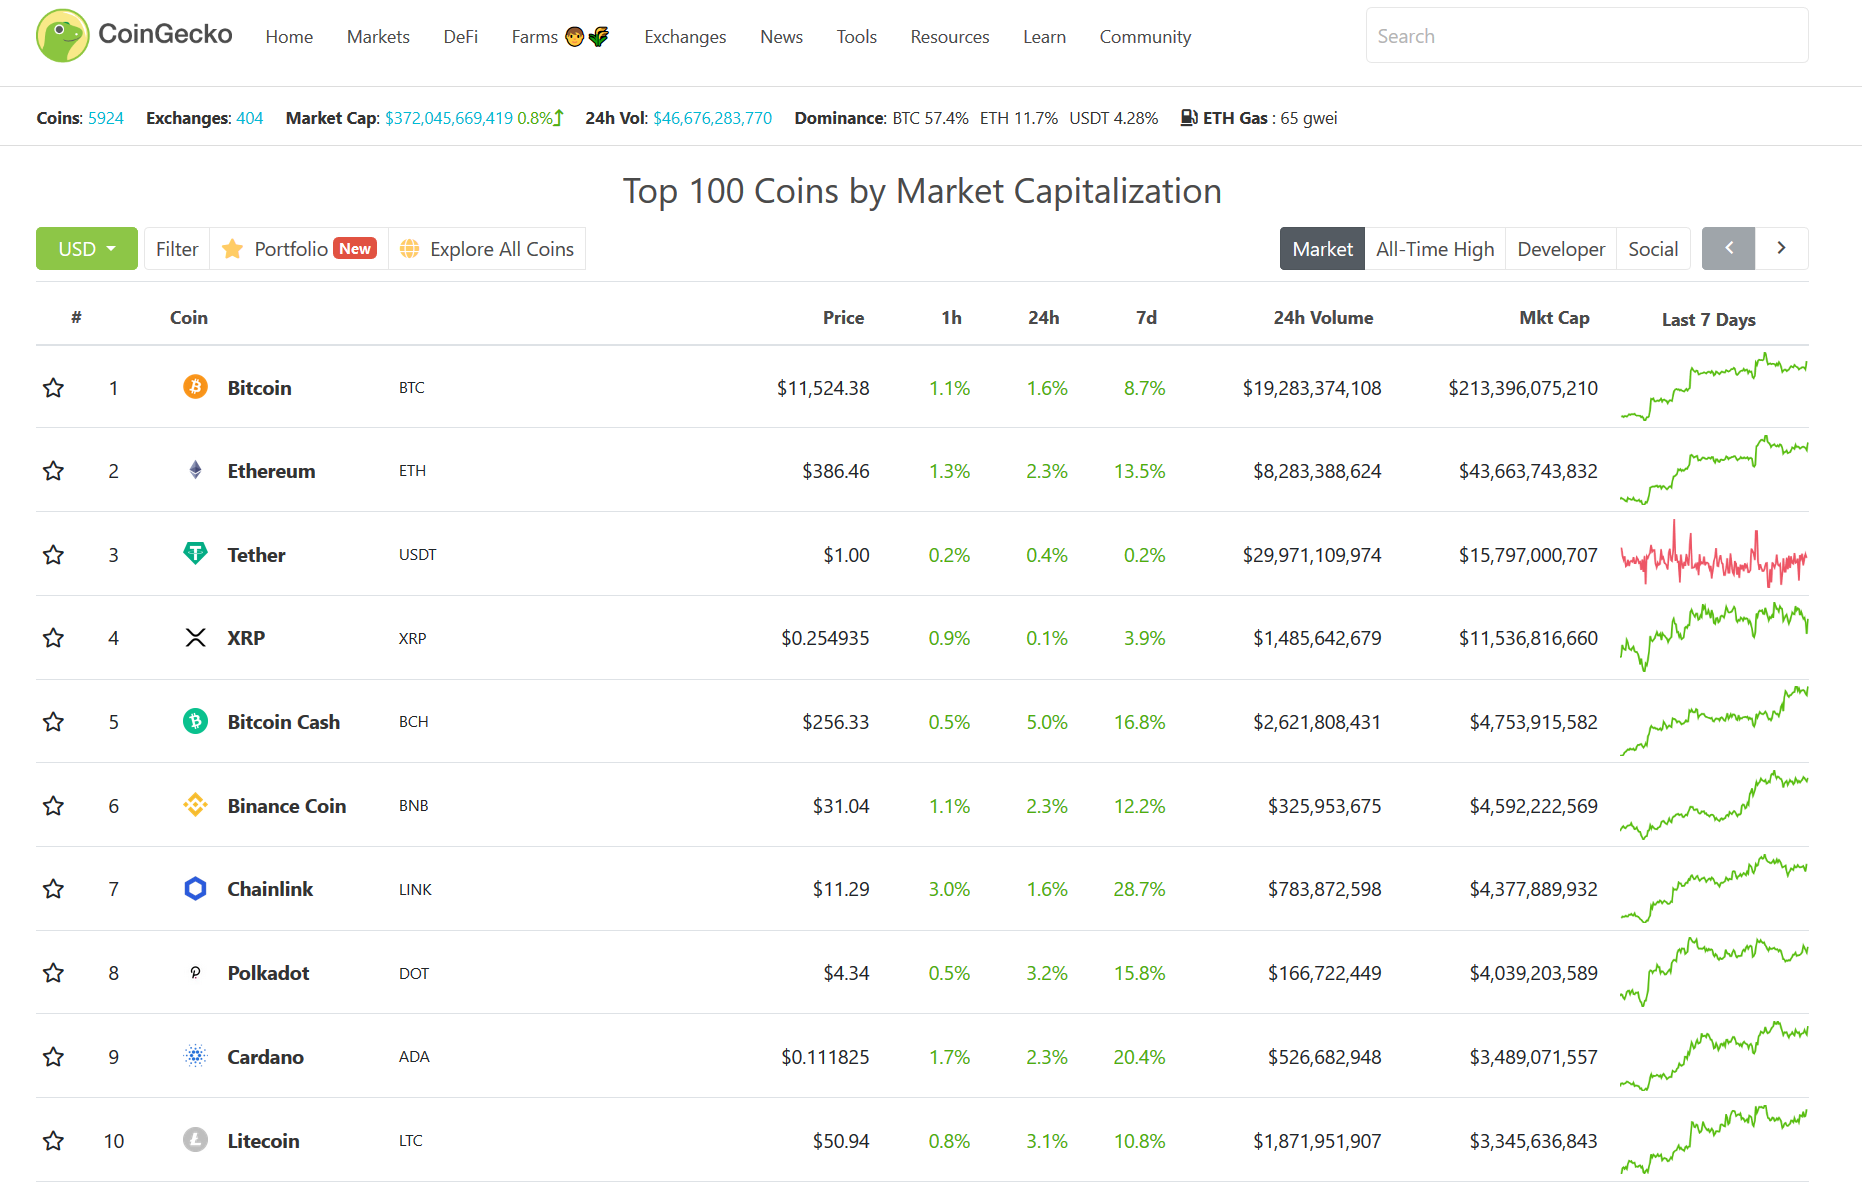Open the Tools navigation menu
Screen dimensions: 1862x1187
point(857,37)
